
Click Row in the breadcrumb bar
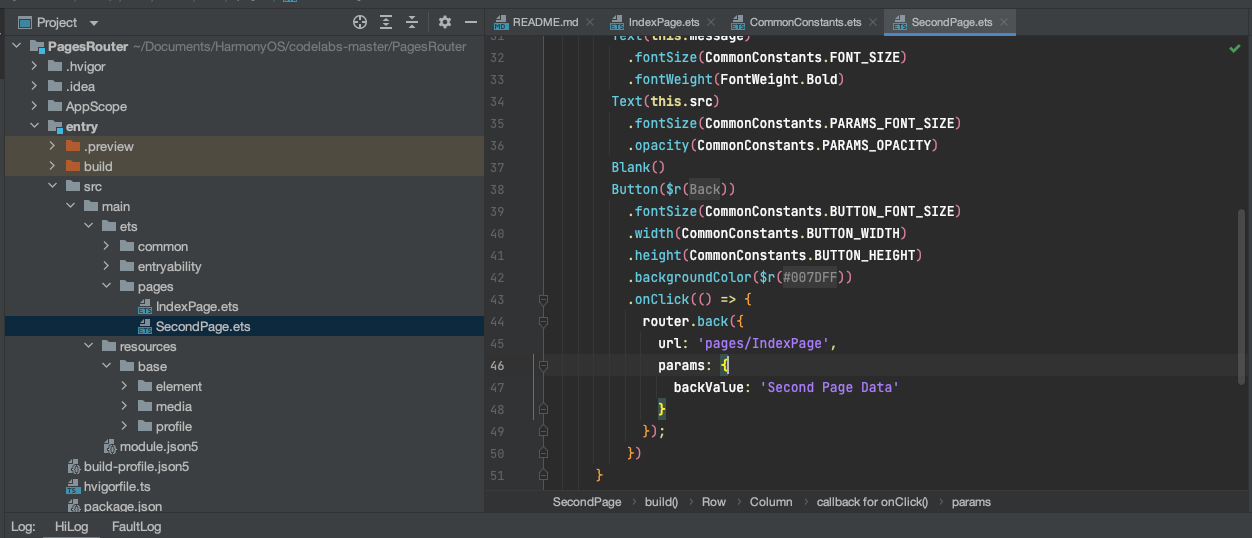click(x=714, y=502)
